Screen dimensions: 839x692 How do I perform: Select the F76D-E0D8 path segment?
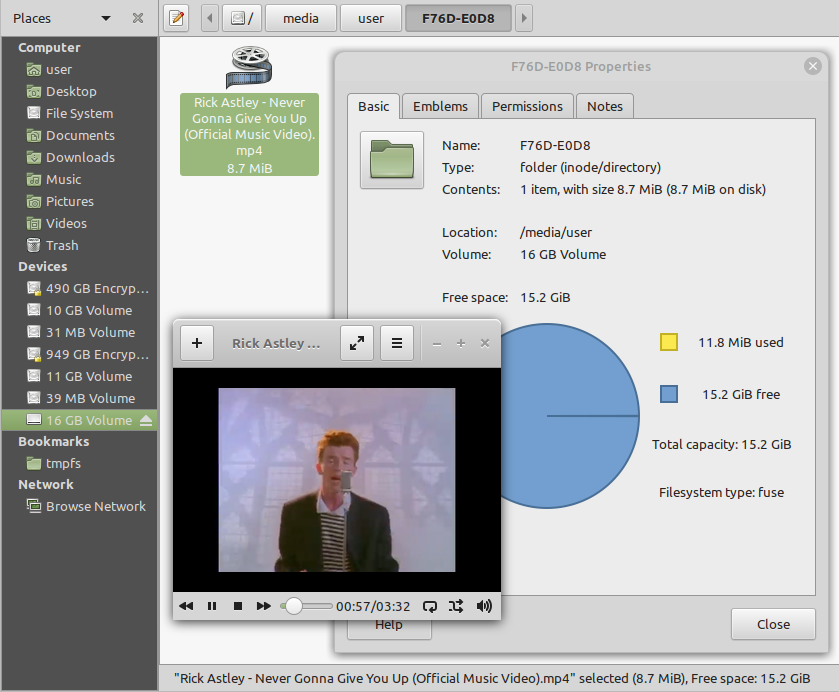(458, 18)
